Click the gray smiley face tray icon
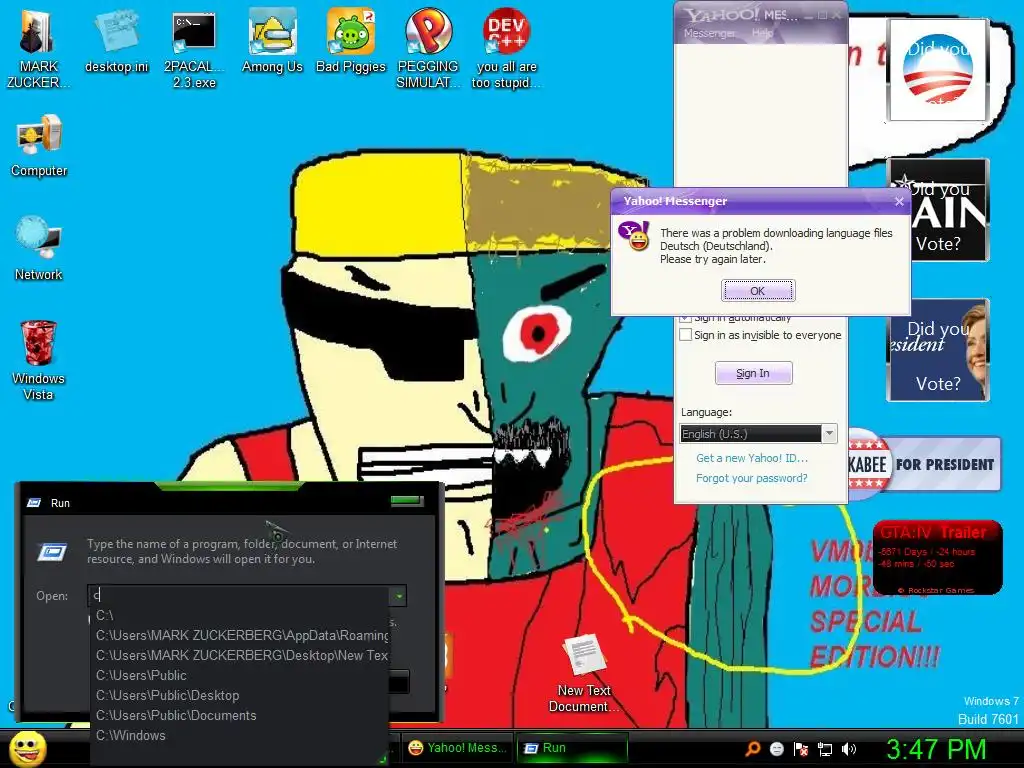Viewport: 1024px width, 768px height. coord(776,749)
